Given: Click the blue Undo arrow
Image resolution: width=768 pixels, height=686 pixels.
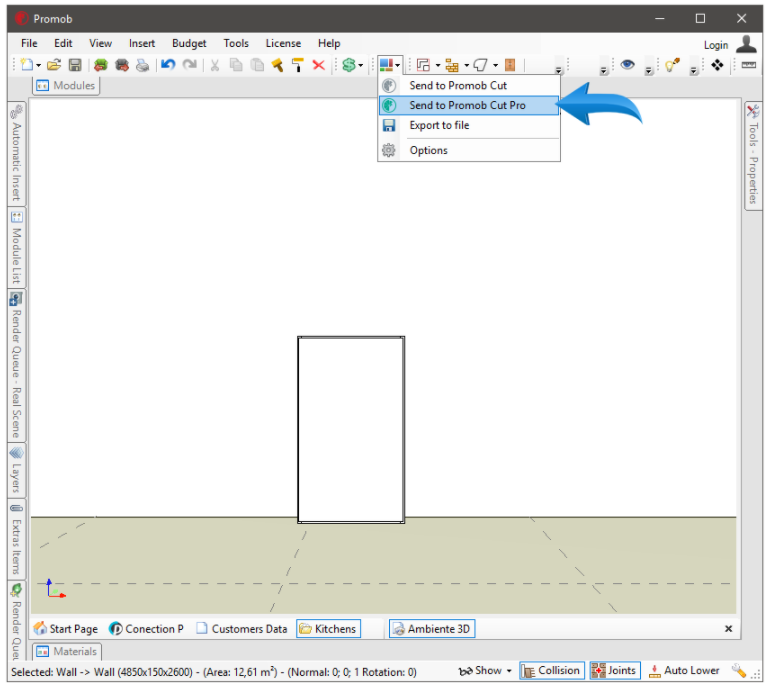Looking at the screenshot, I should coord(168,65).
